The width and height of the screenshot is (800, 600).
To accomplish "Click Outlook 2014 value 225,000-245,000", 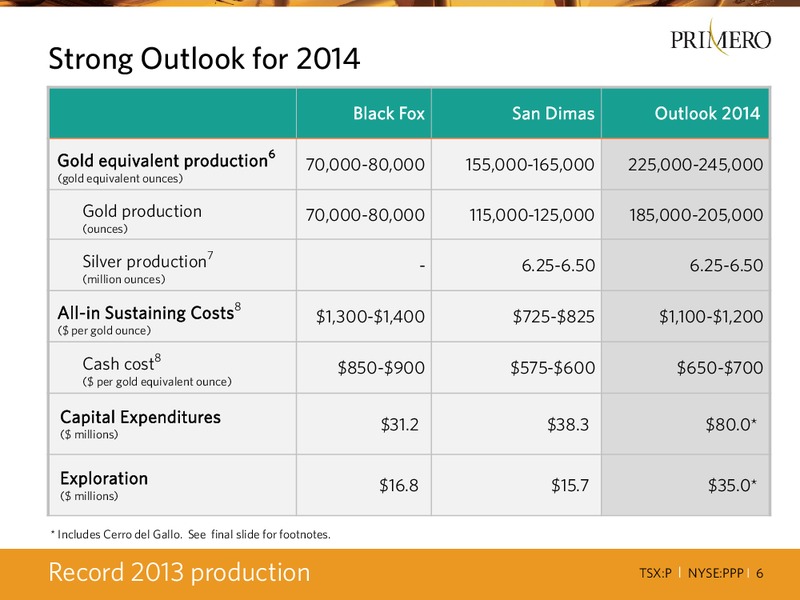I will (x=695, y=164).
